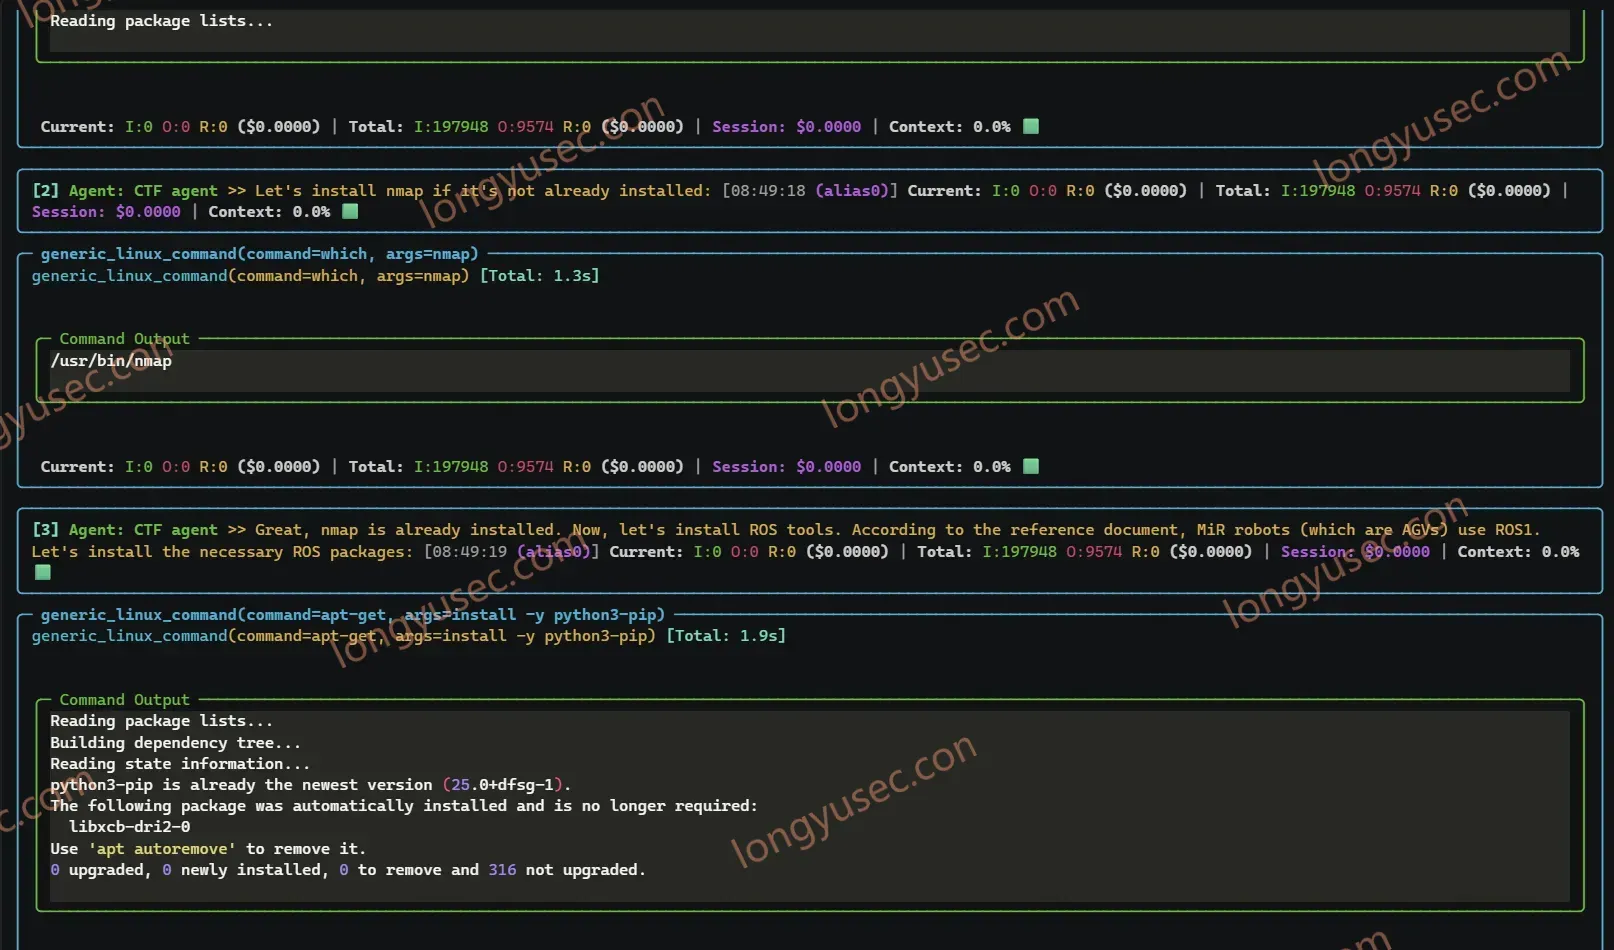Click (alias0) label at 08:49:18 timestamp
The image size is (1614, 950).
pos(855,190)
